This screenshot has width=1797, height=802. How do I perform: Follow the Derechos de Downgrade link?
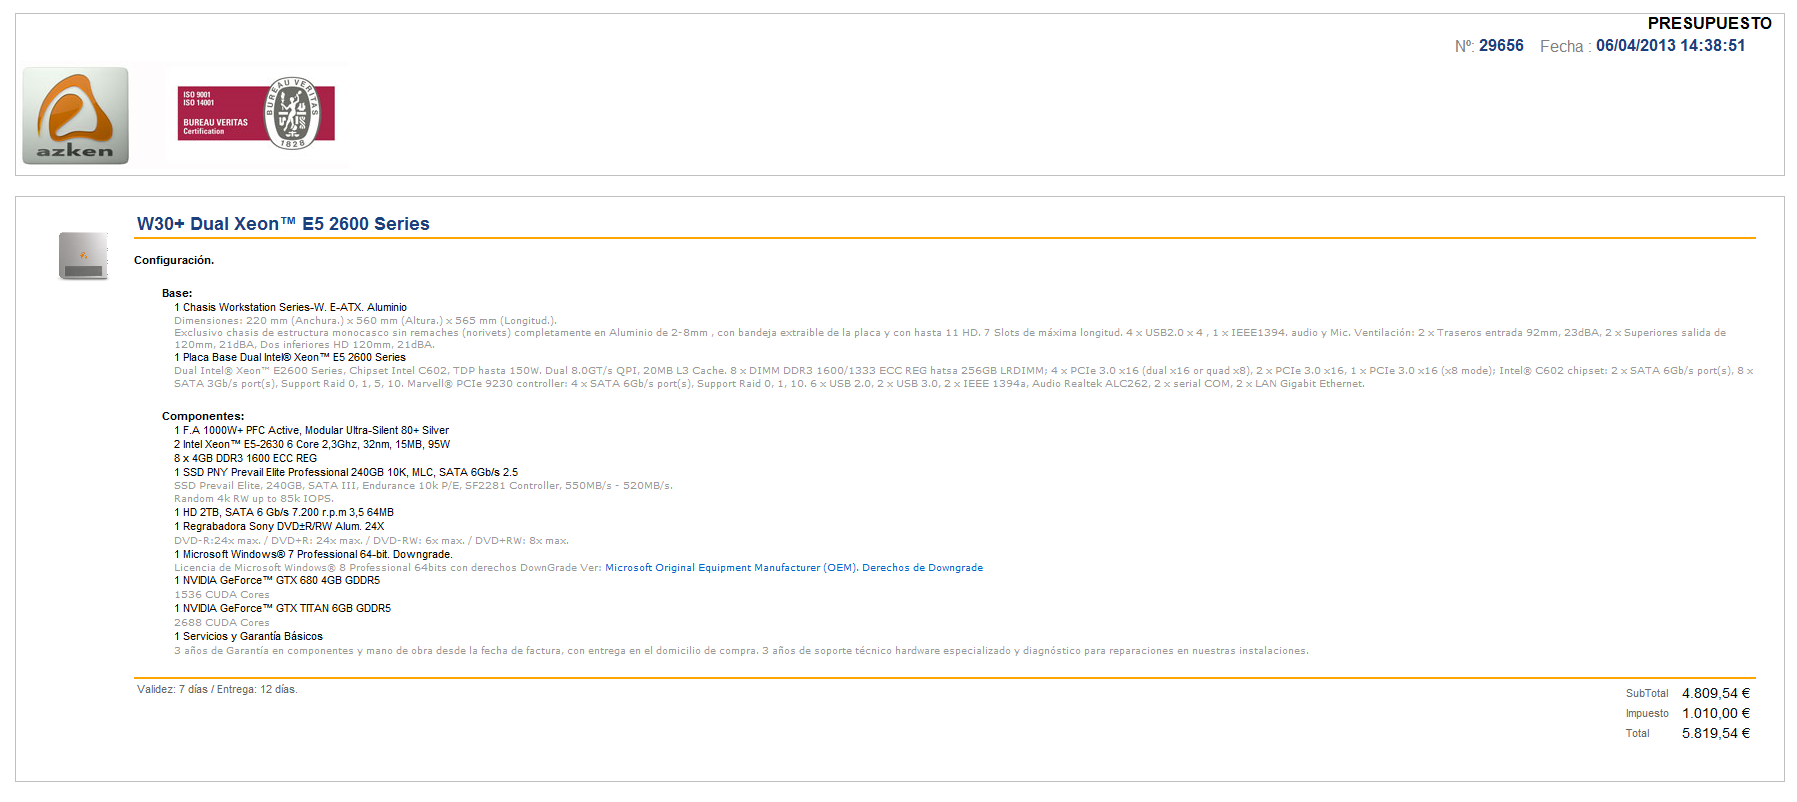[922, 568]
